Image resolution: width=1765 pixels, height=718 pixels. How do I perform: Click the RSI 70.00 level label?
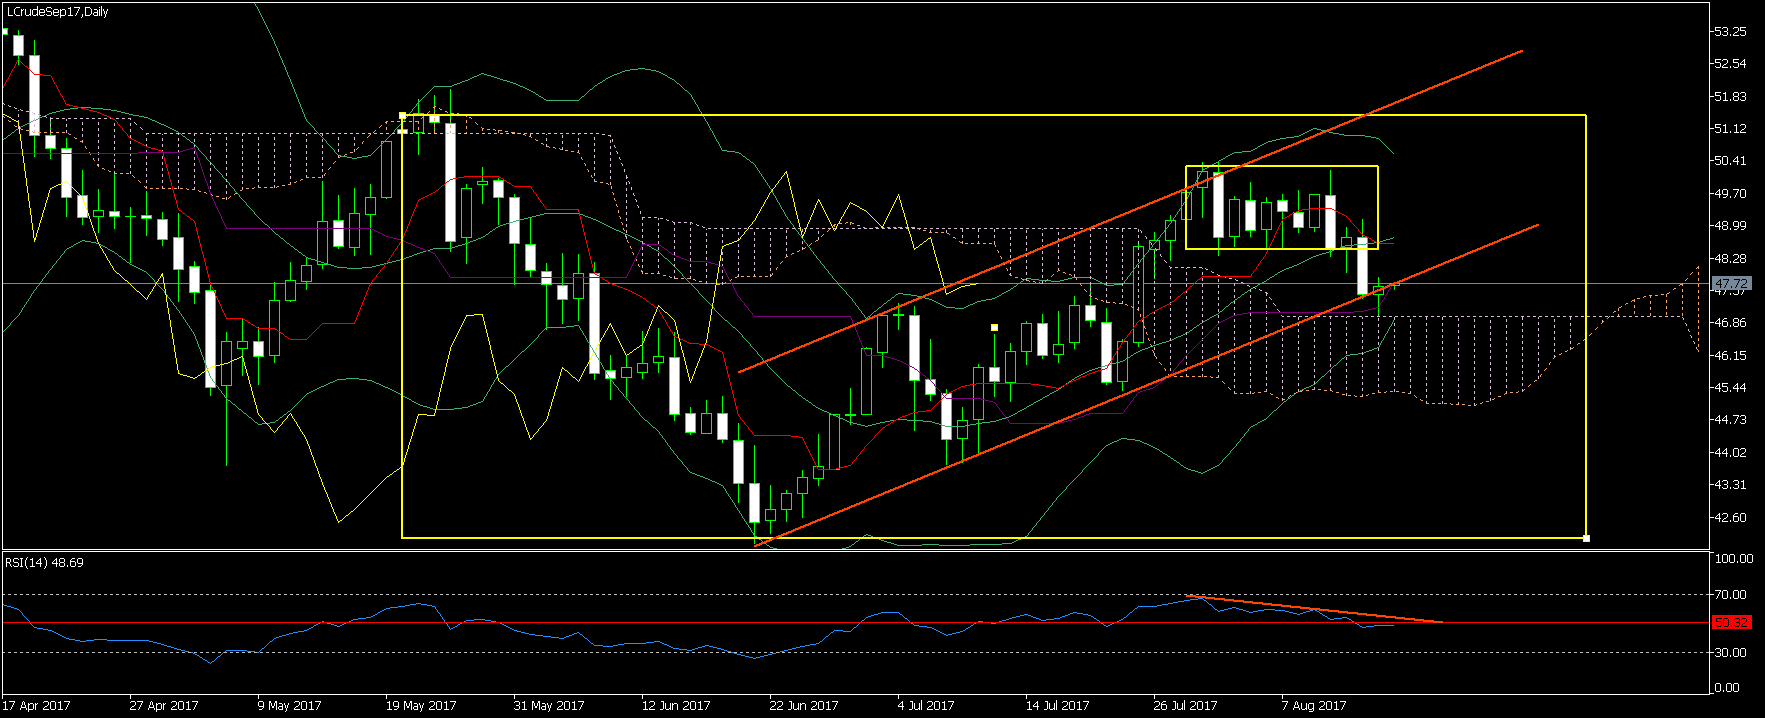pyautogui.click(x=1730, y=595)
